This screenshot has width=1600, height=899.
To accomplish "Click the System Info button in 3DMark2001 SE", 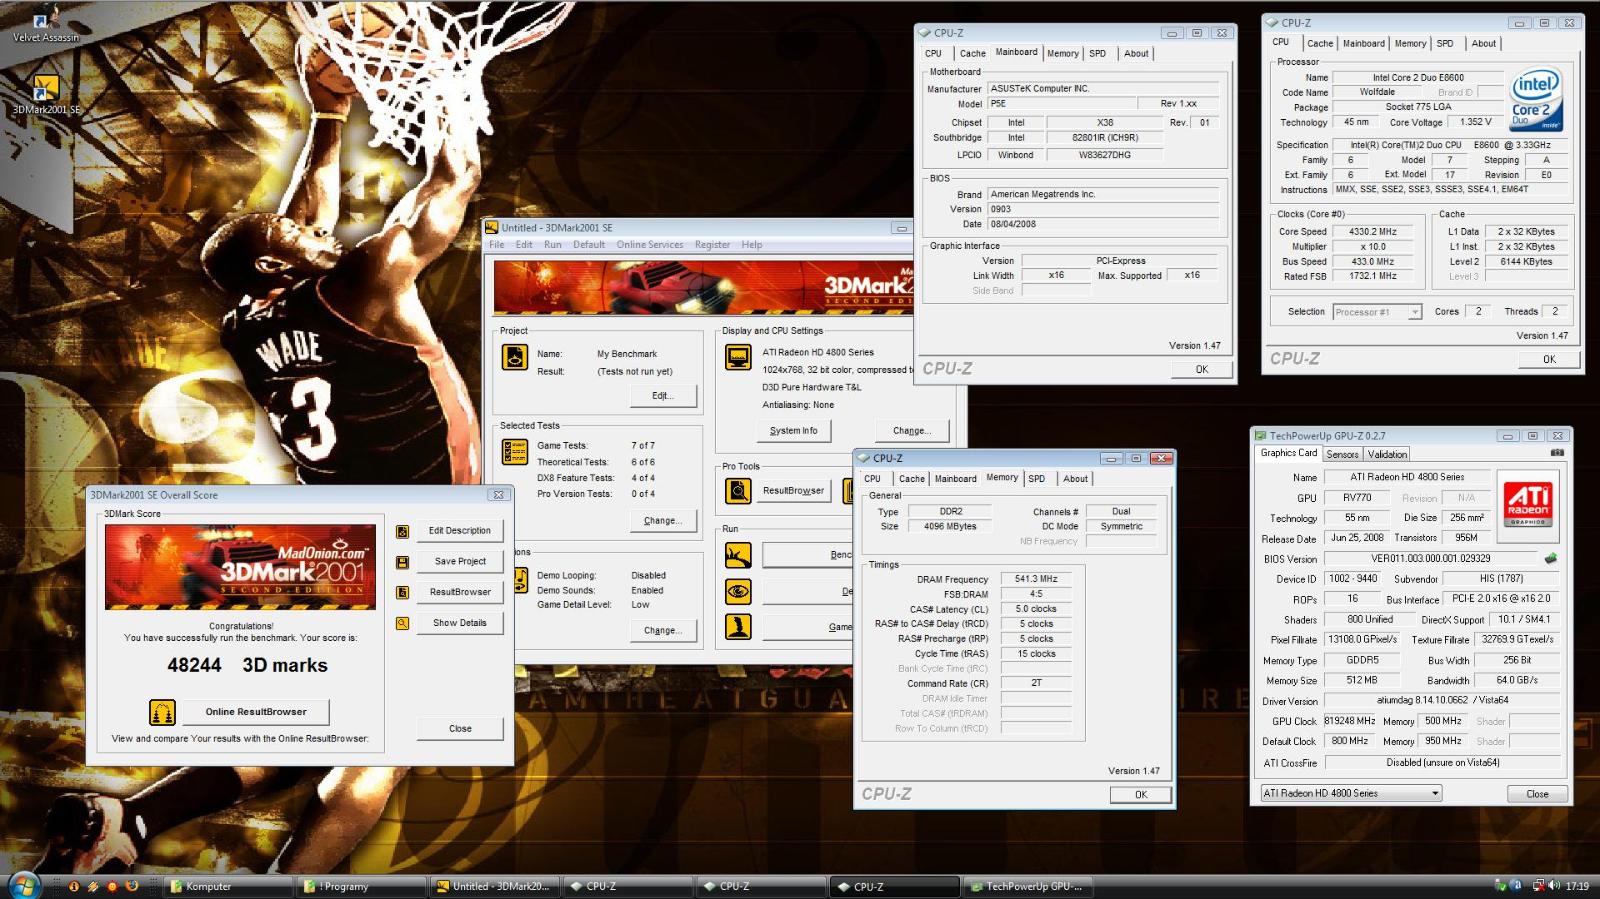I will click(x=794, y=431).
